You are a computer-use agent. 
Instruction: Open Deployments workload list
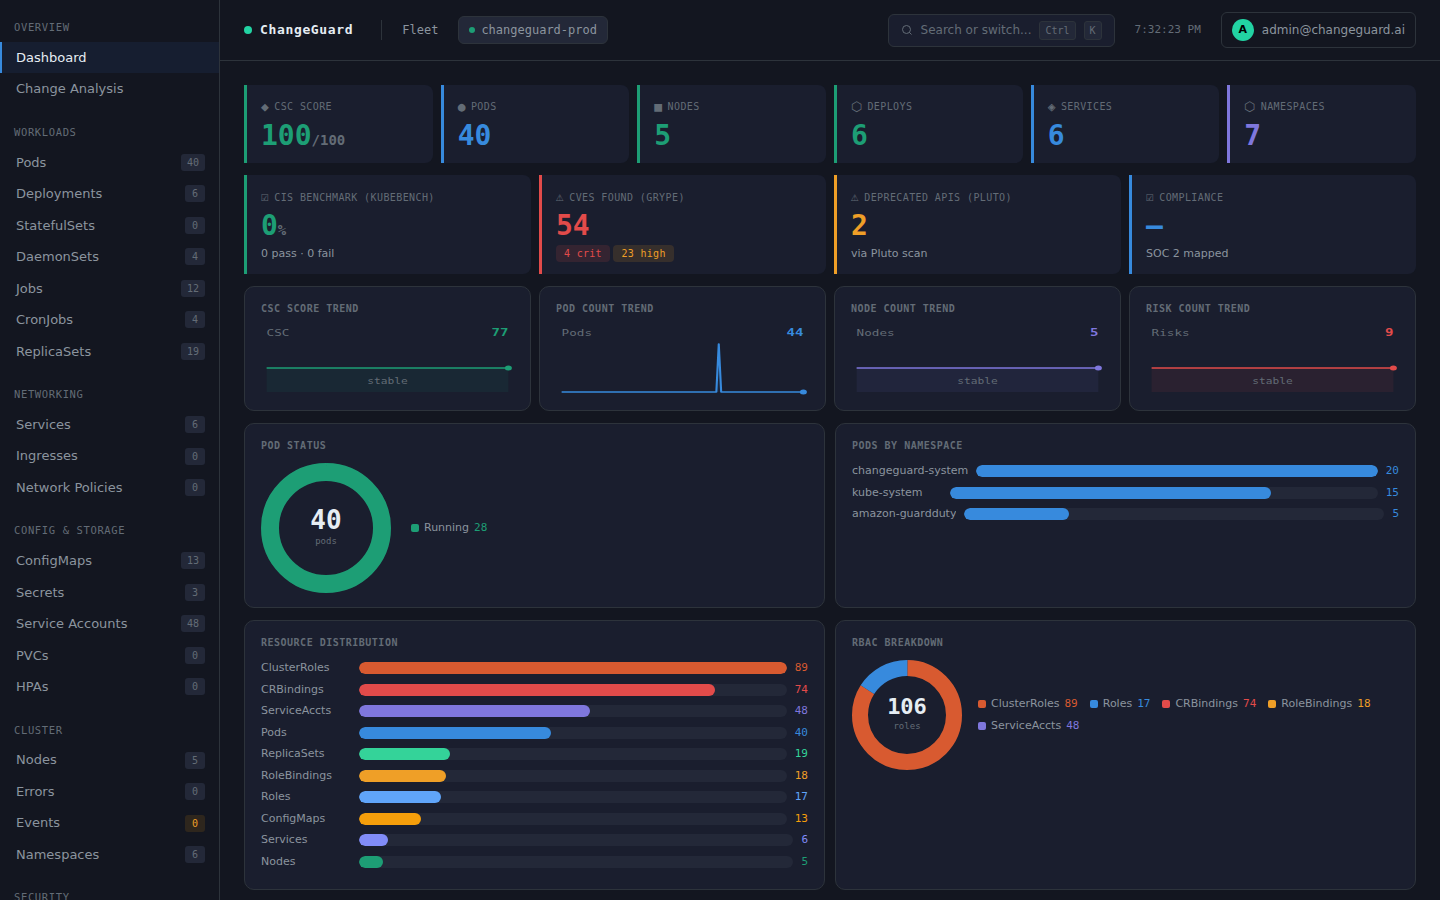(x=110, y=193)
